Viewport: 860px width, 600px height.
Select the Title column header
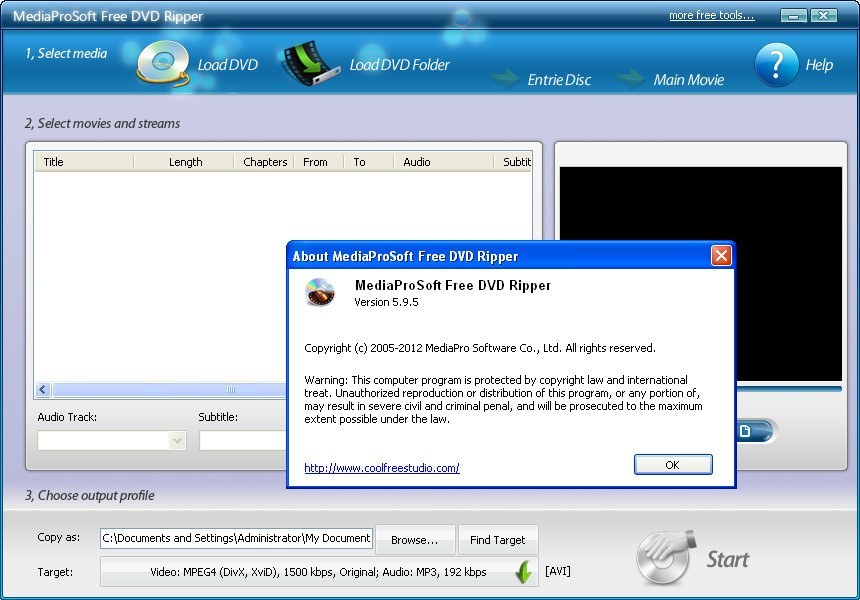(55, 161)
